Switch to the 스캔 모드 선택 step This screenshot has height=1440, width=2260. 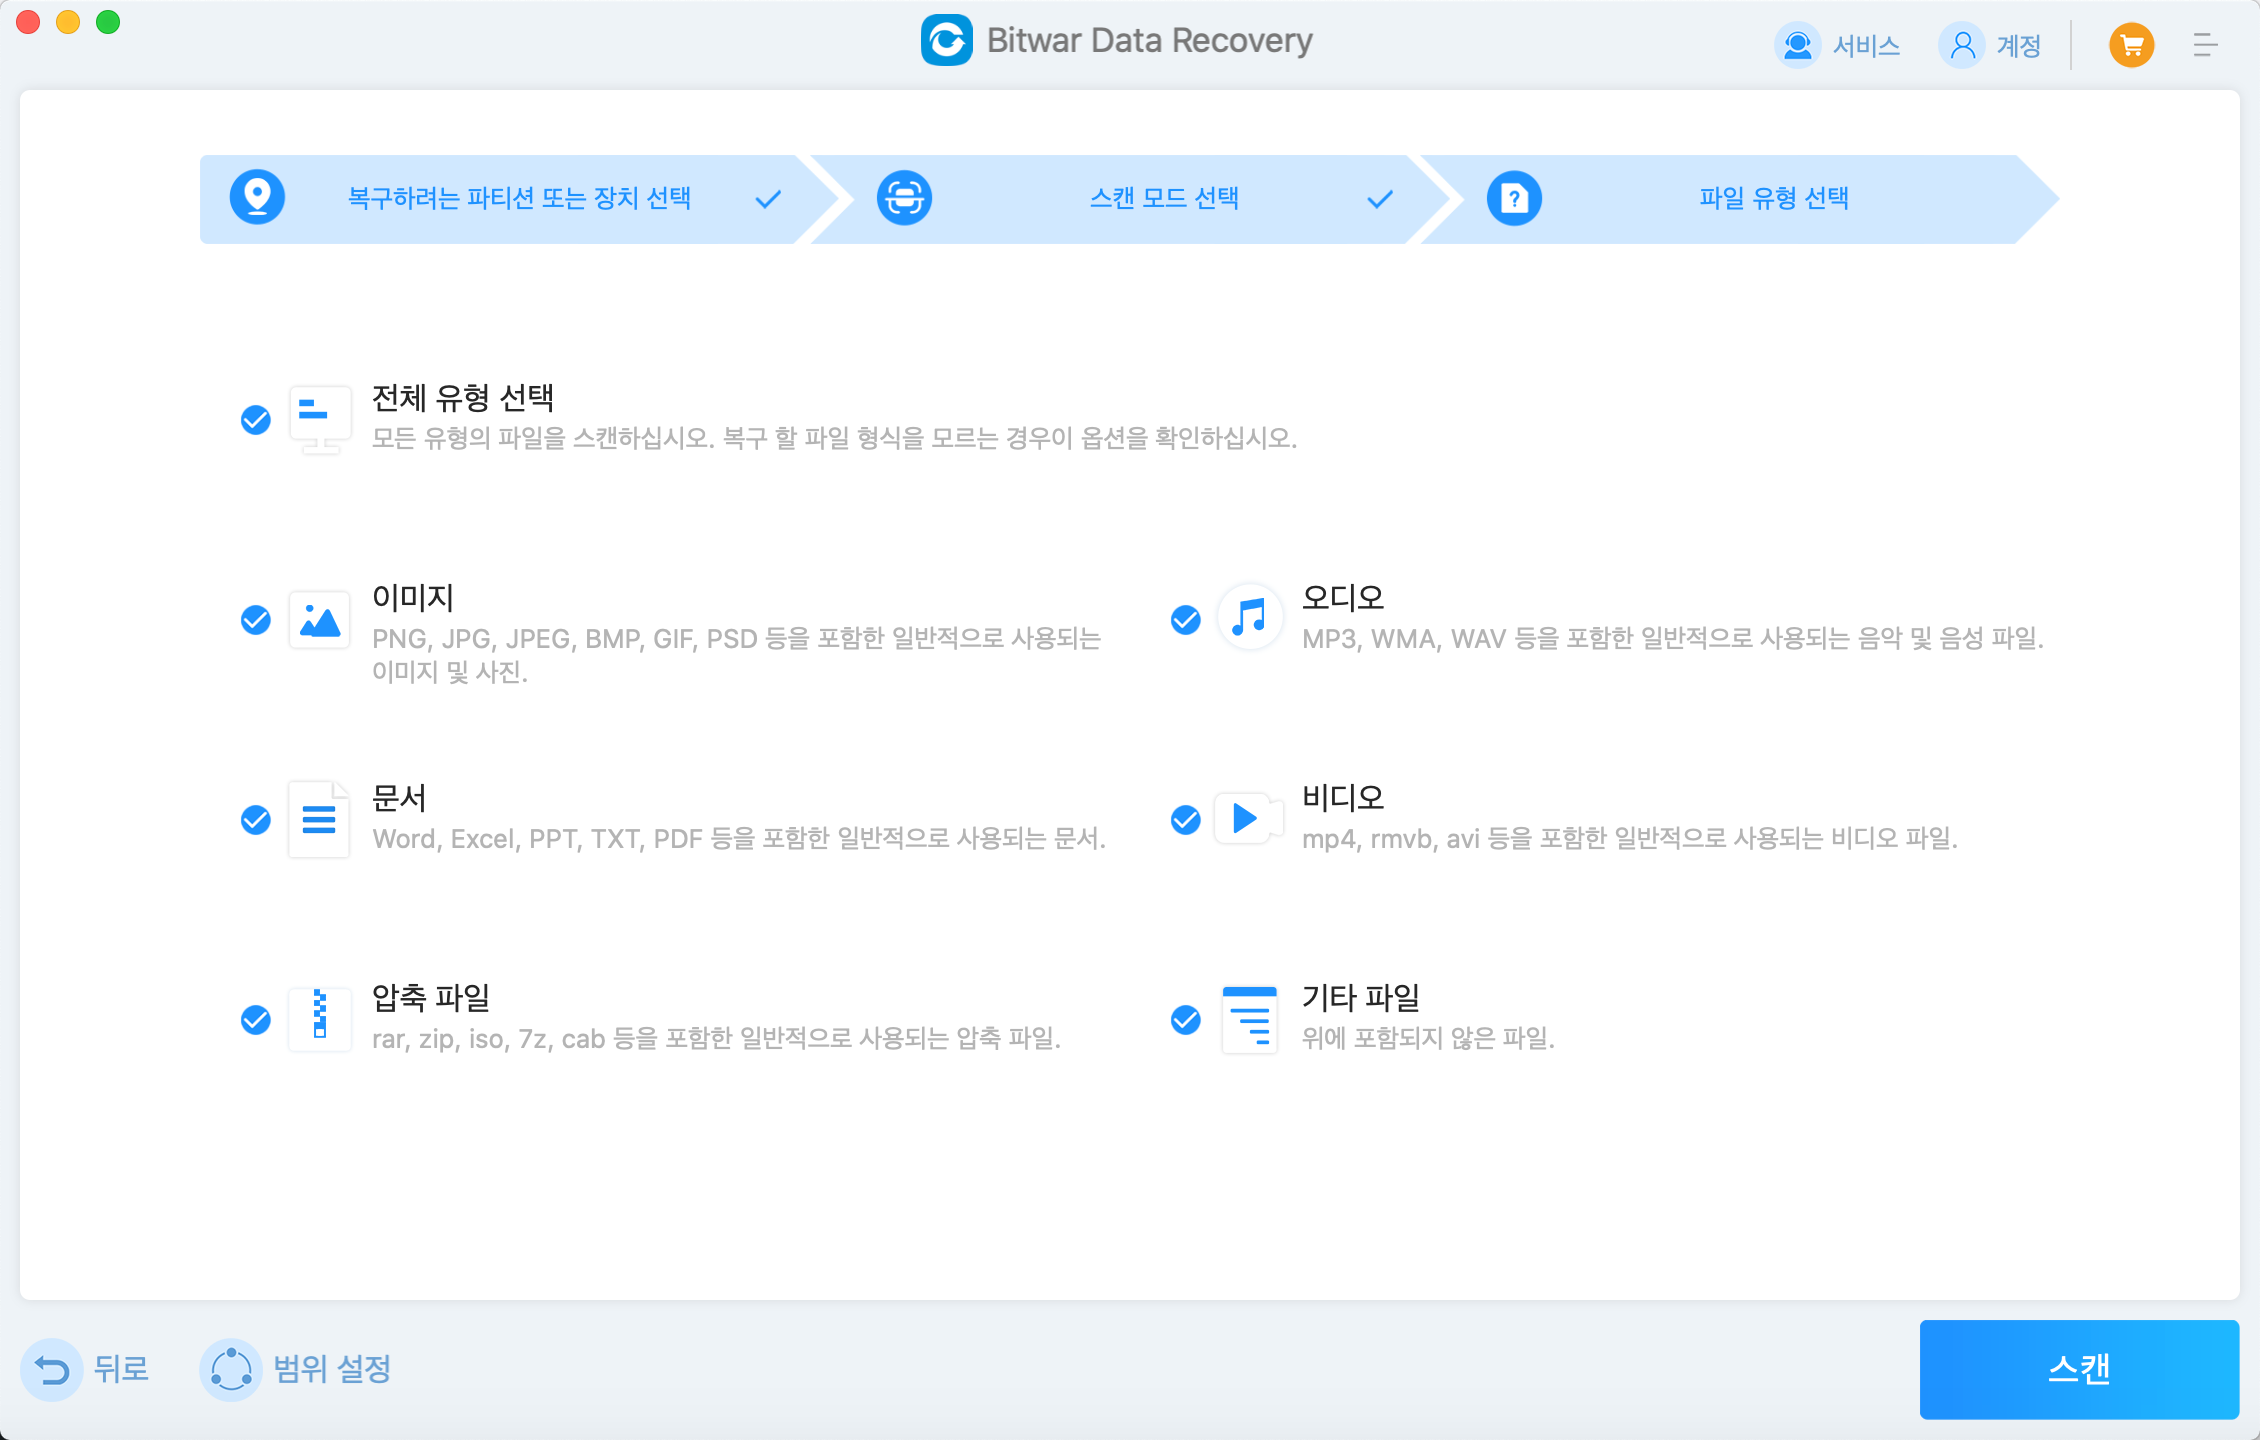coord(1163,198)
